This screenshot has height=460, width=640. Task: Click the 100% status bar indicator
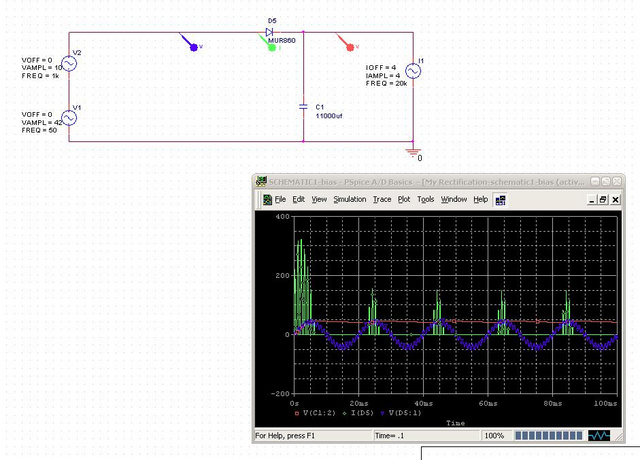494,436
